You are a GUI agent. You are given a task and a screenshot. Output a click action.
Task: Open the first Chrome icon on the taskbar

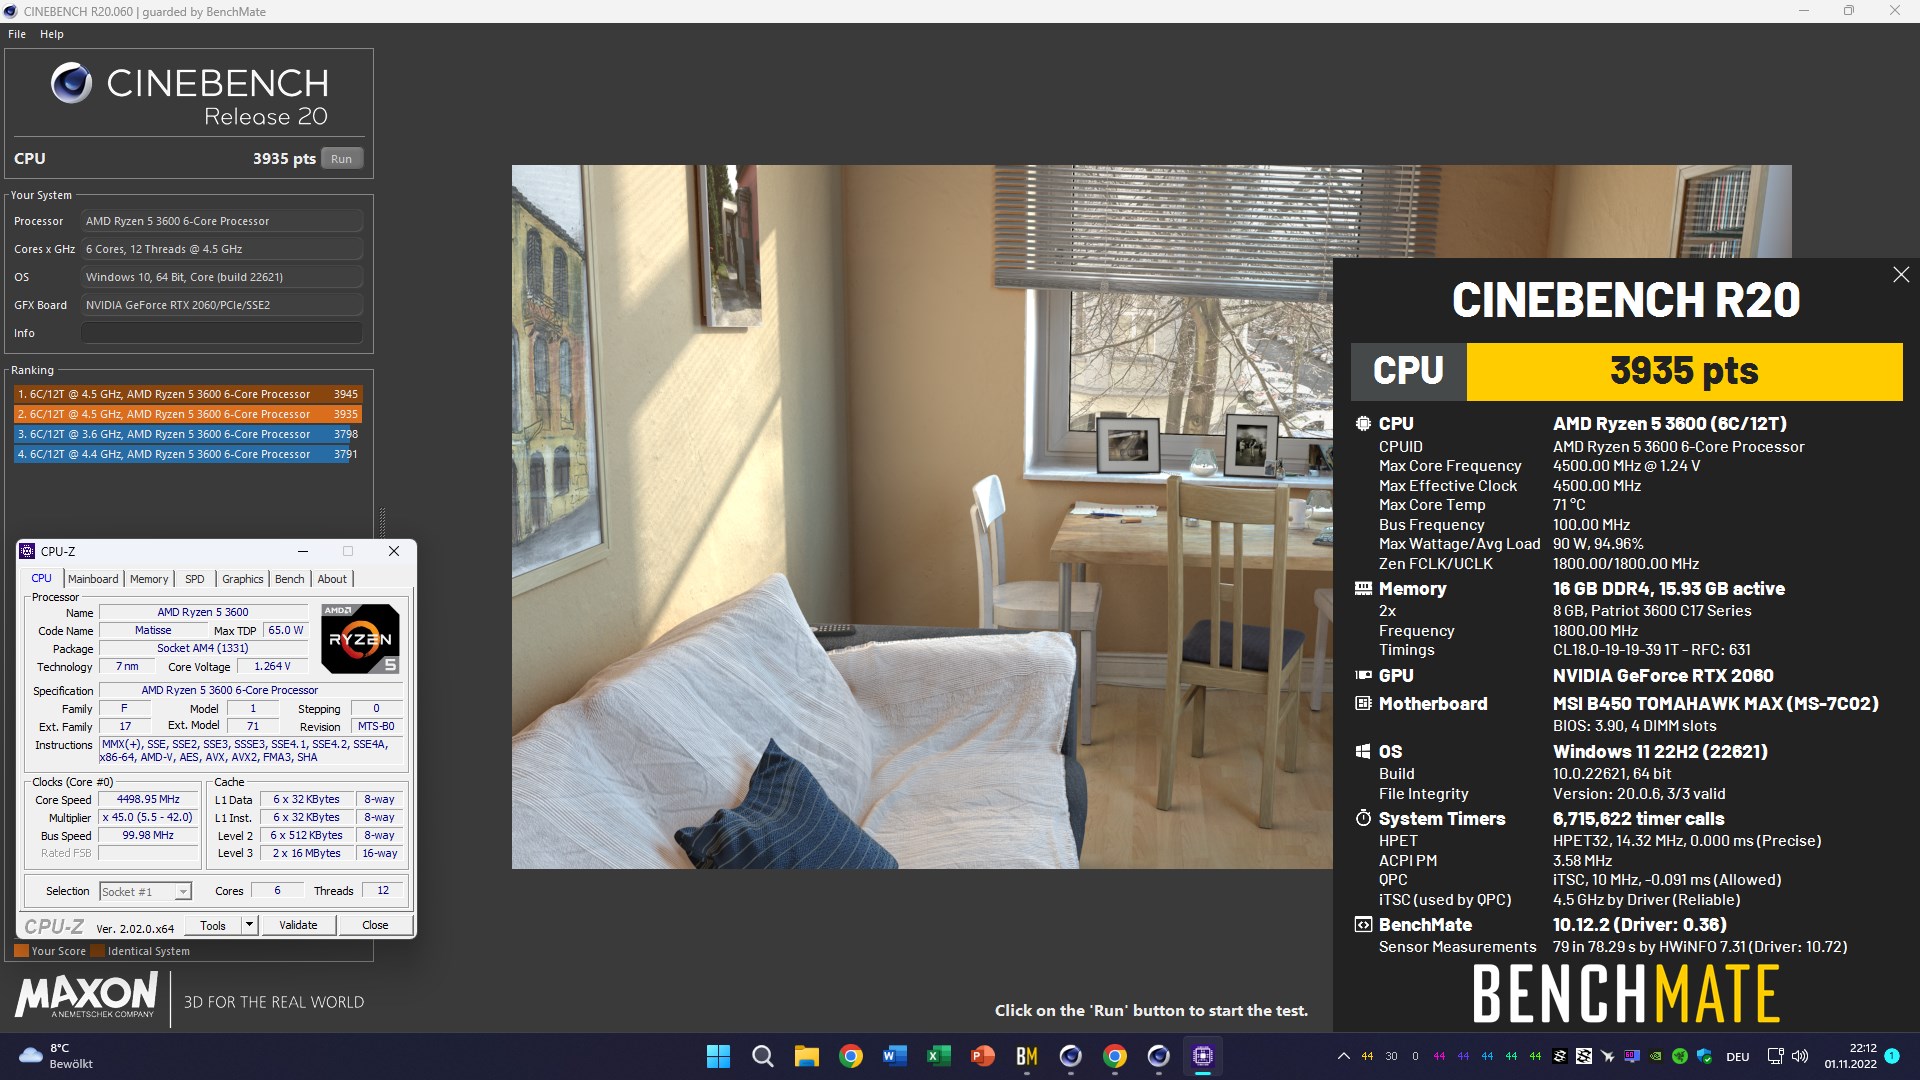(851, 1056)
